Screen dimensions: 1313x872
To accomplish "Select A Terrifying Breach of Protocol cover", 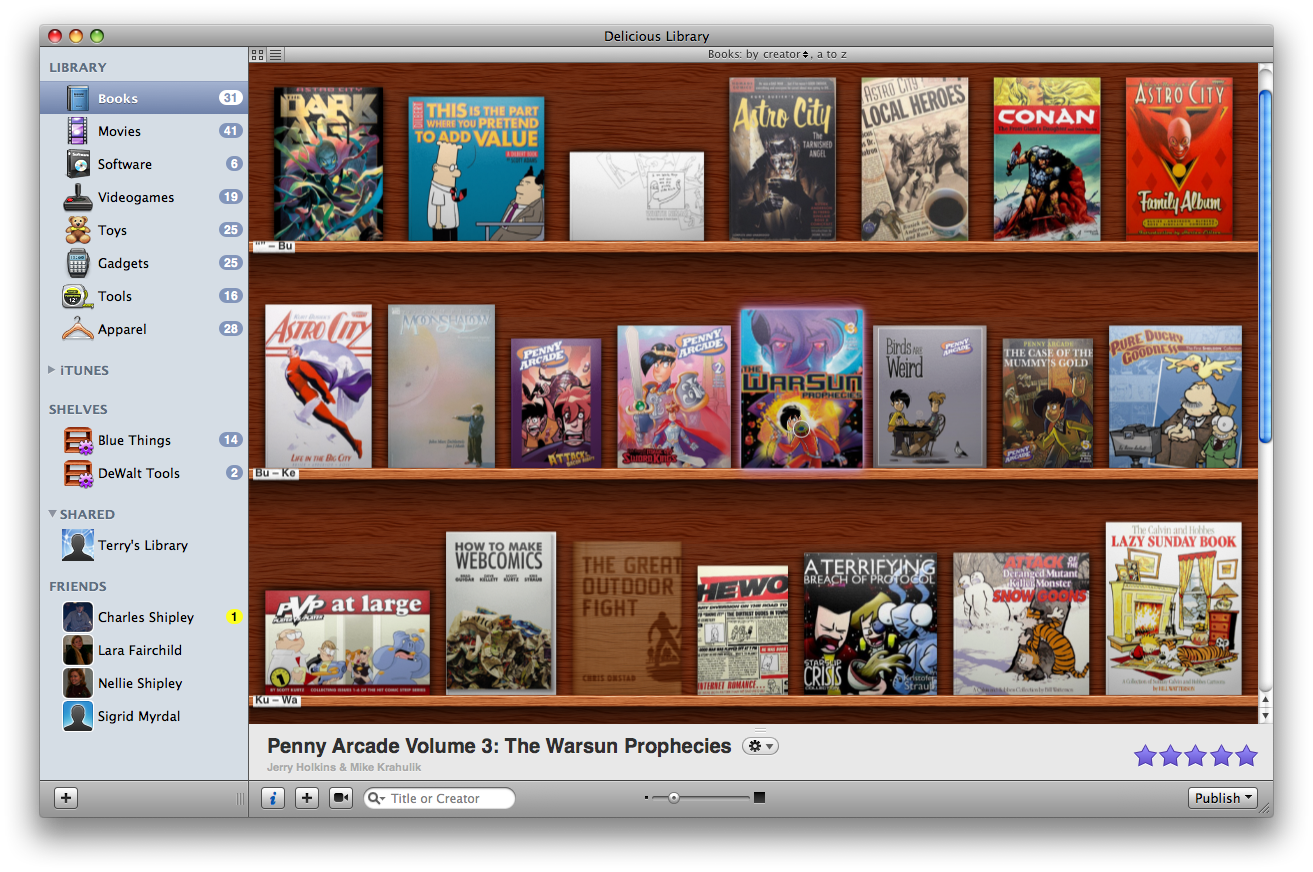I will point(871,624).
